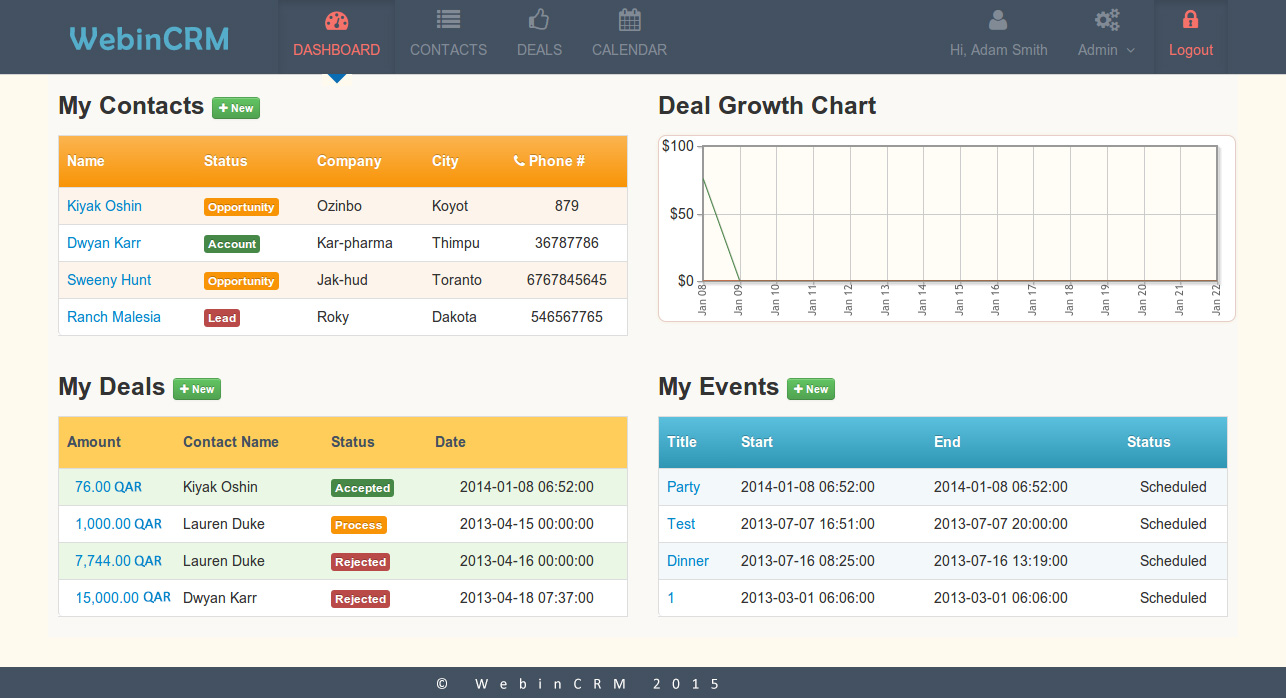Click the footer WebinCRM 2015 text
Image resolution: width=1286 pixels, height=698 pixels.
pos(579,684)
